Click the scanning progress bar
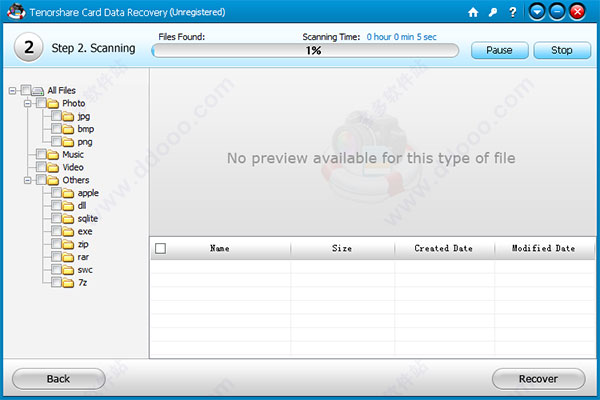Image resolution: width=600 pixels, height=400 pixels. tap(305, 51)
